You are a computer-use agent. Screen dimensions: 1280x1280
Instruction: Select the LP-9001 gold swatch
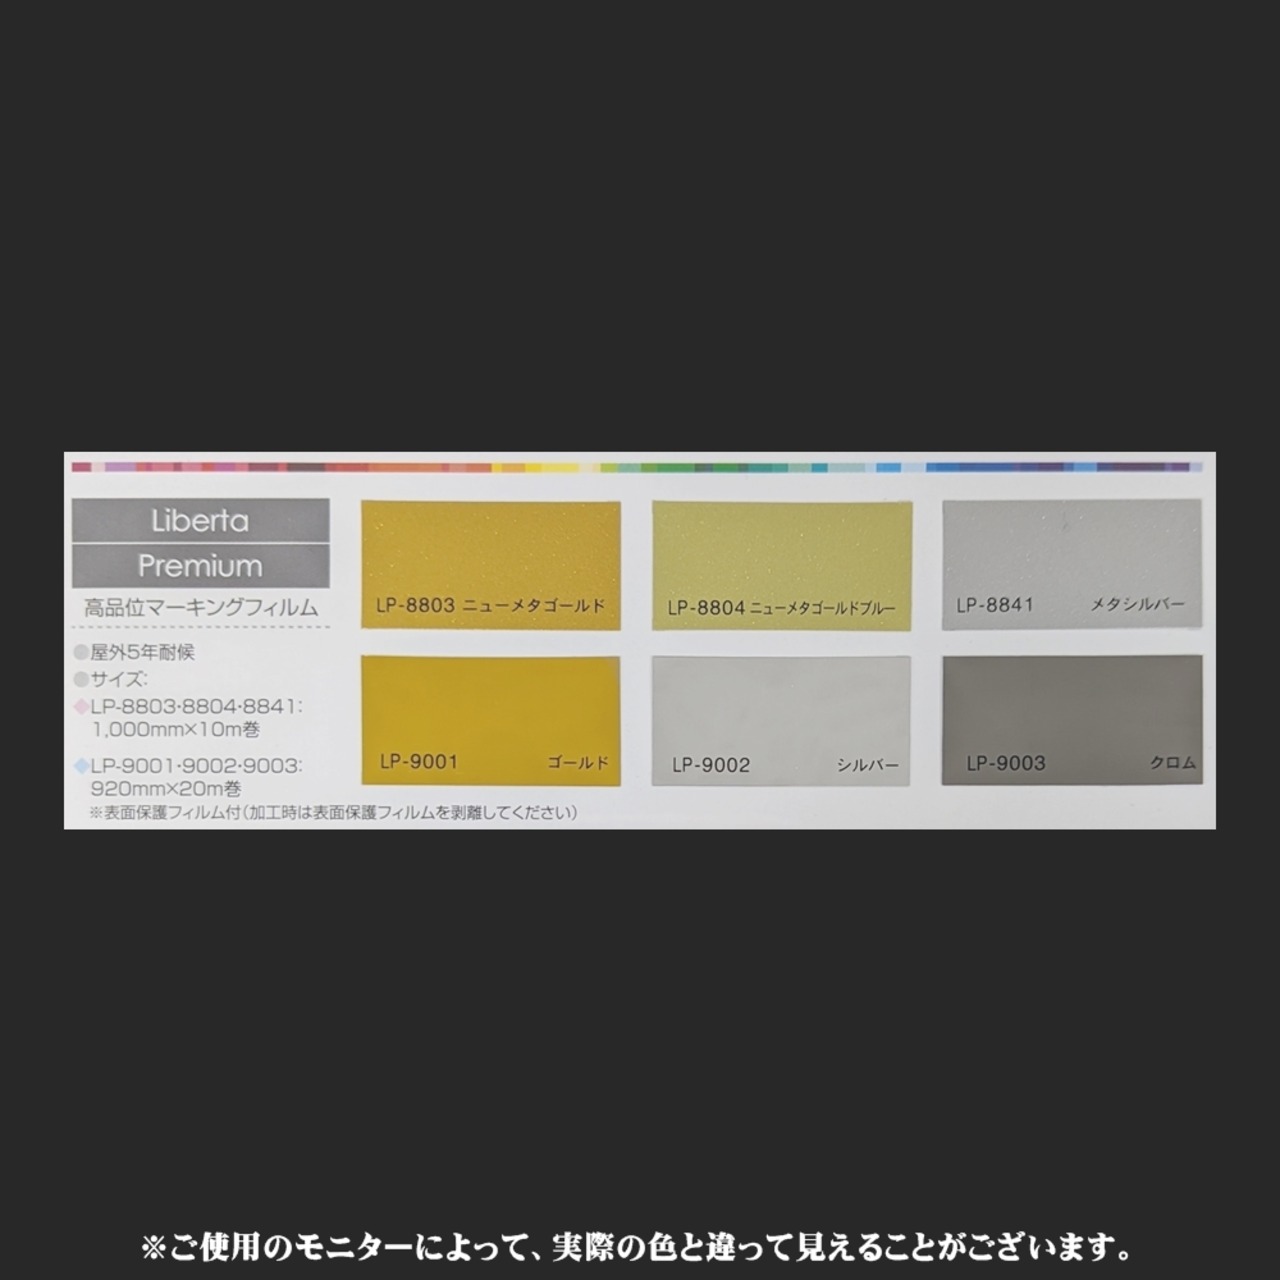490,720
